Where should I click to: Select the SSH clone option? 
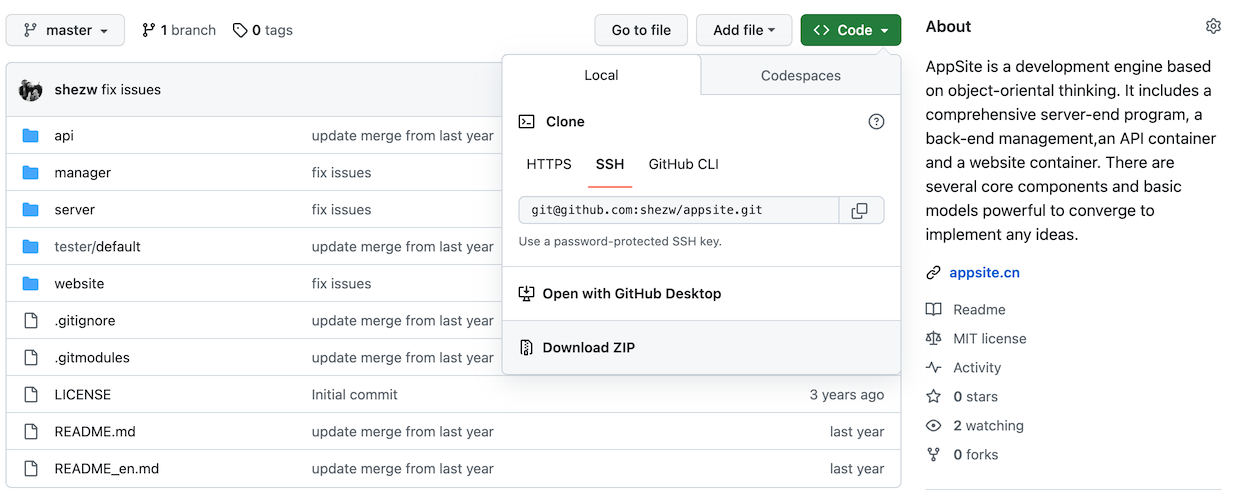point(610,164)
